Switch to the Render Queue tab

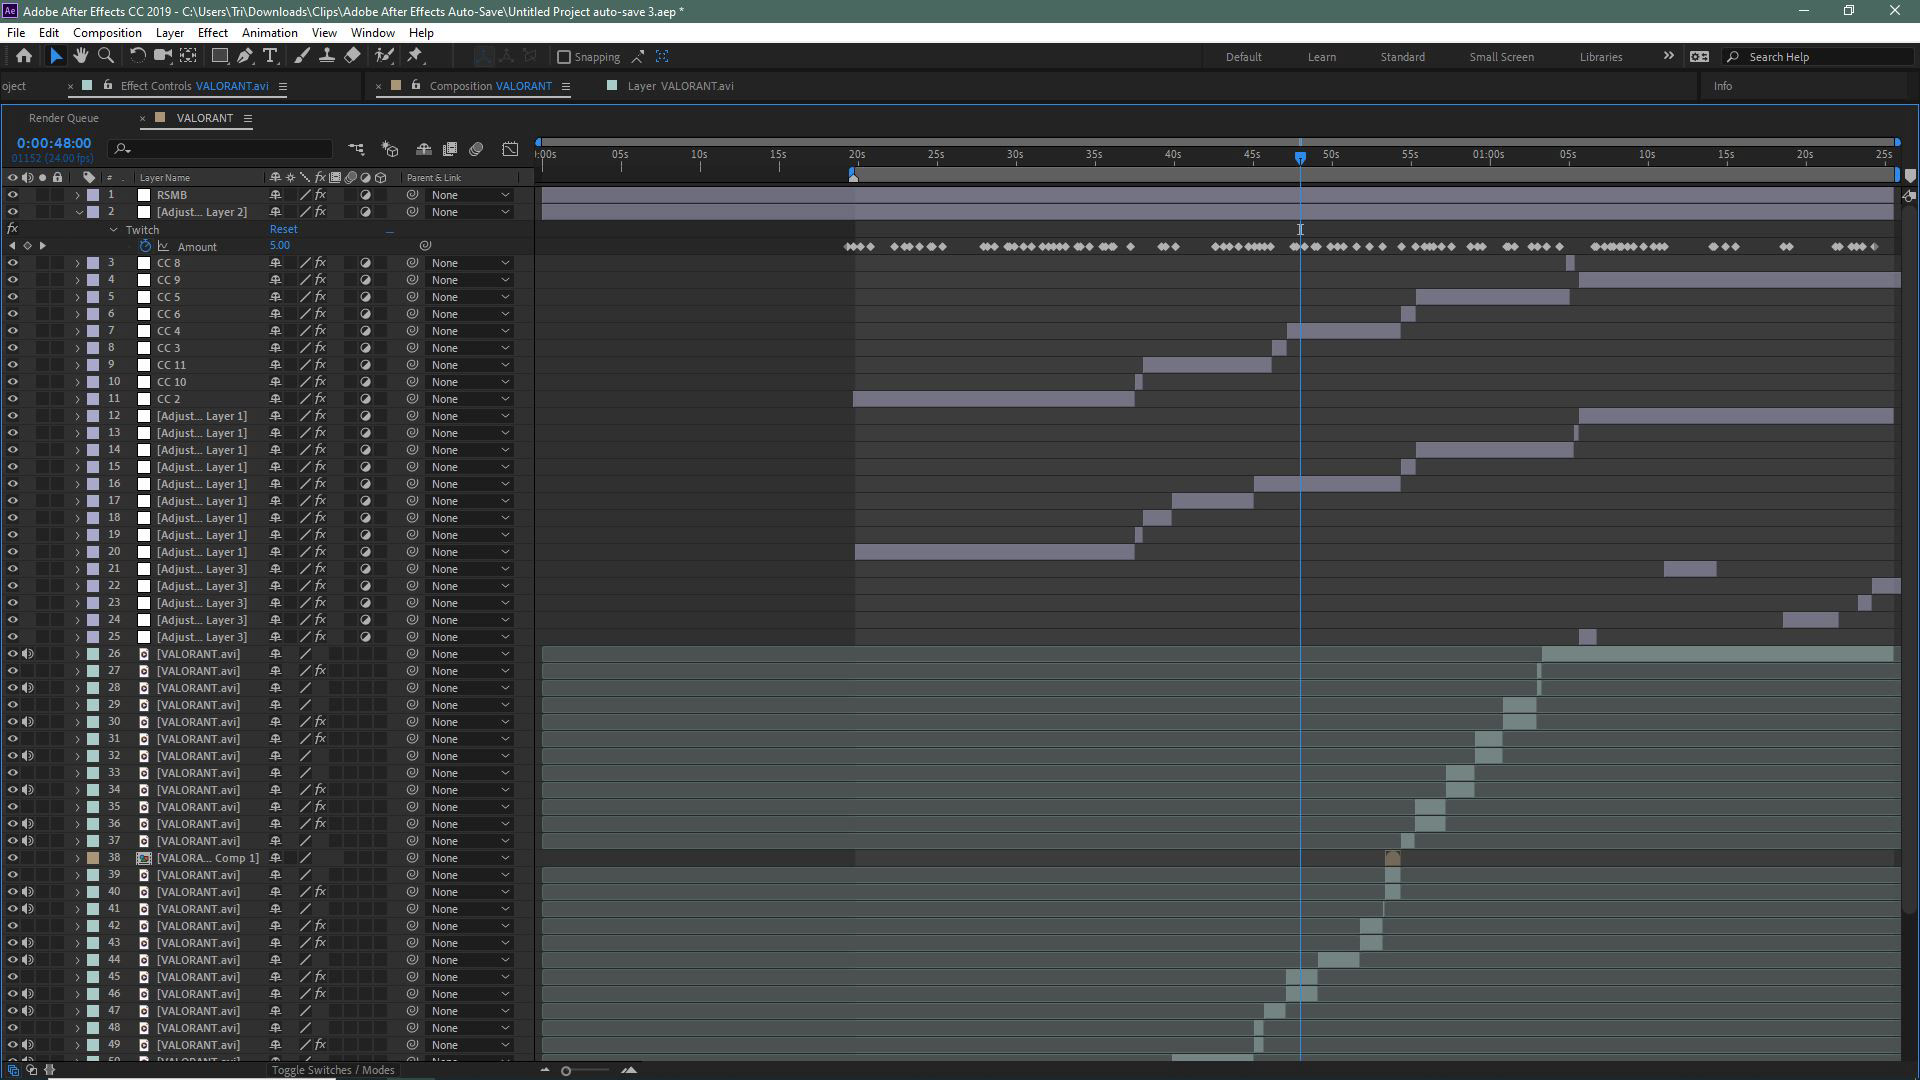pos(63,118)
